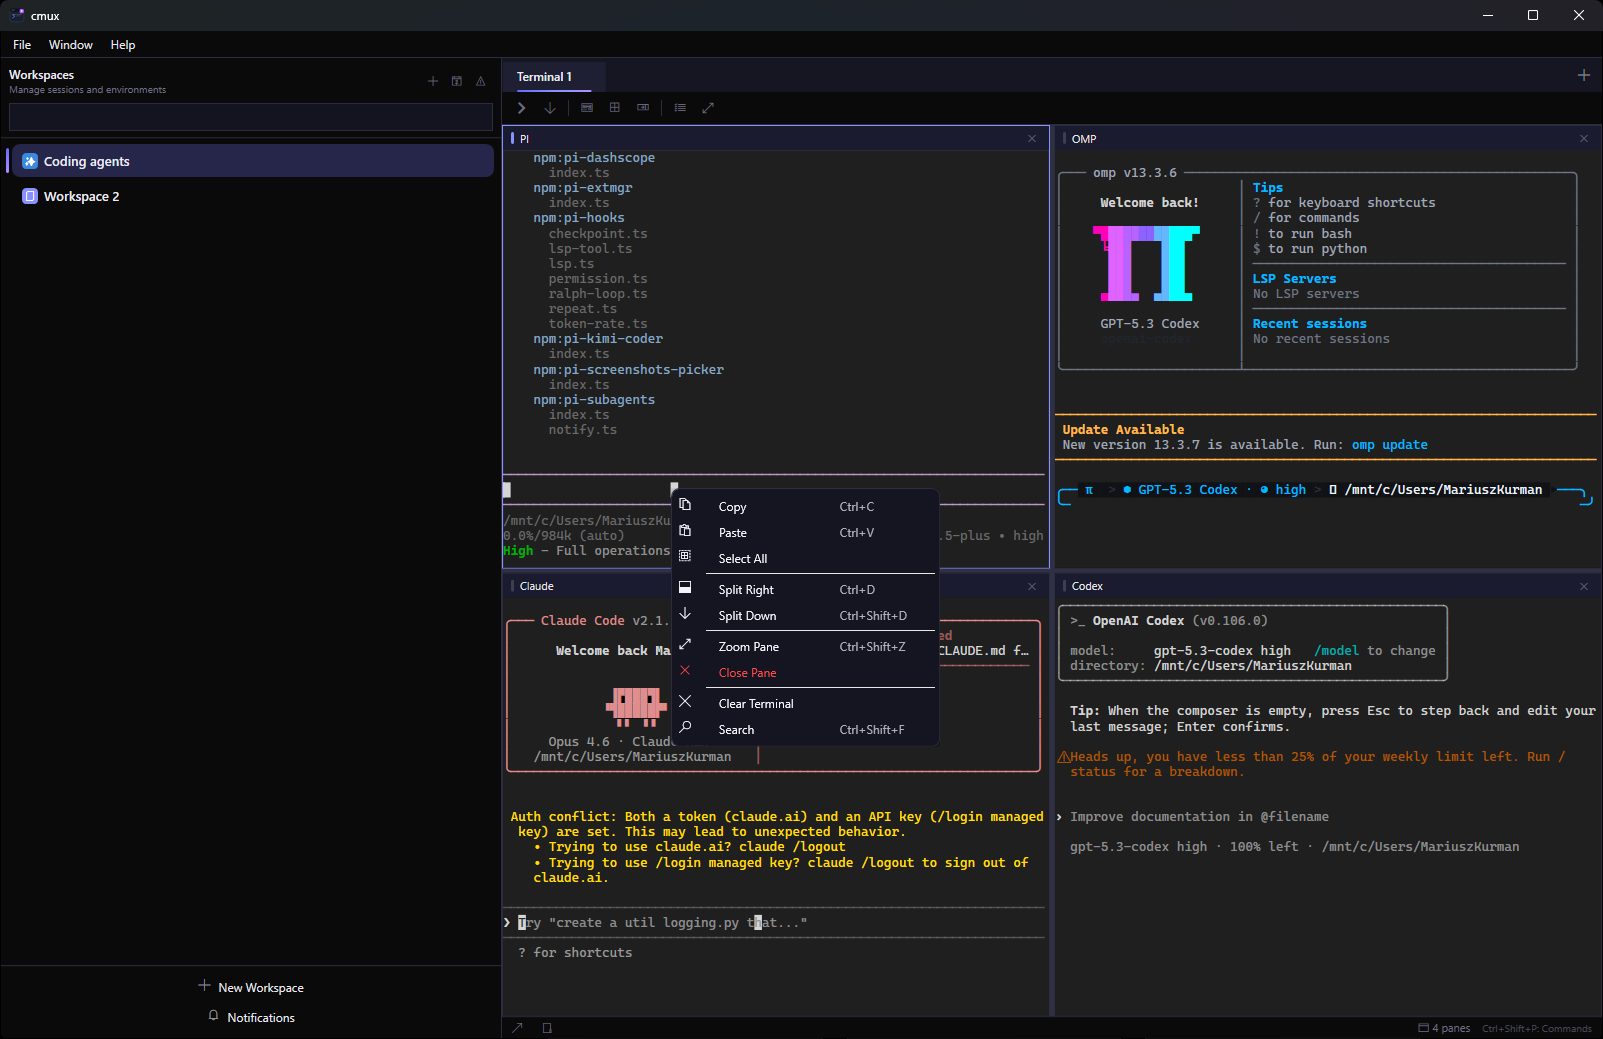The height and width of the screenshot is (1039, 1603).
Task: Switch to the Terminal 1 tab
Action: click(x=544, y=77)
